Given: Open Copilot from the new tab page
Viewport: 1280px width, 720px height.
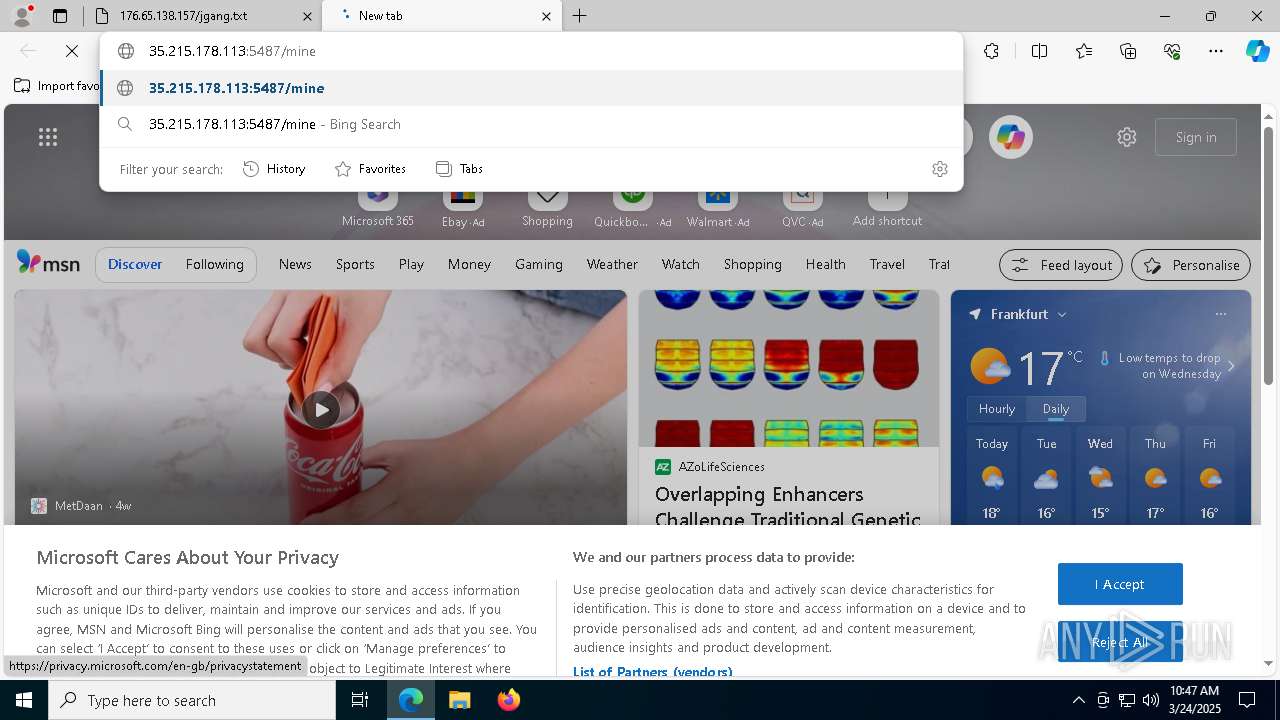Looking at the screenshot, I should click(1010, 137).
